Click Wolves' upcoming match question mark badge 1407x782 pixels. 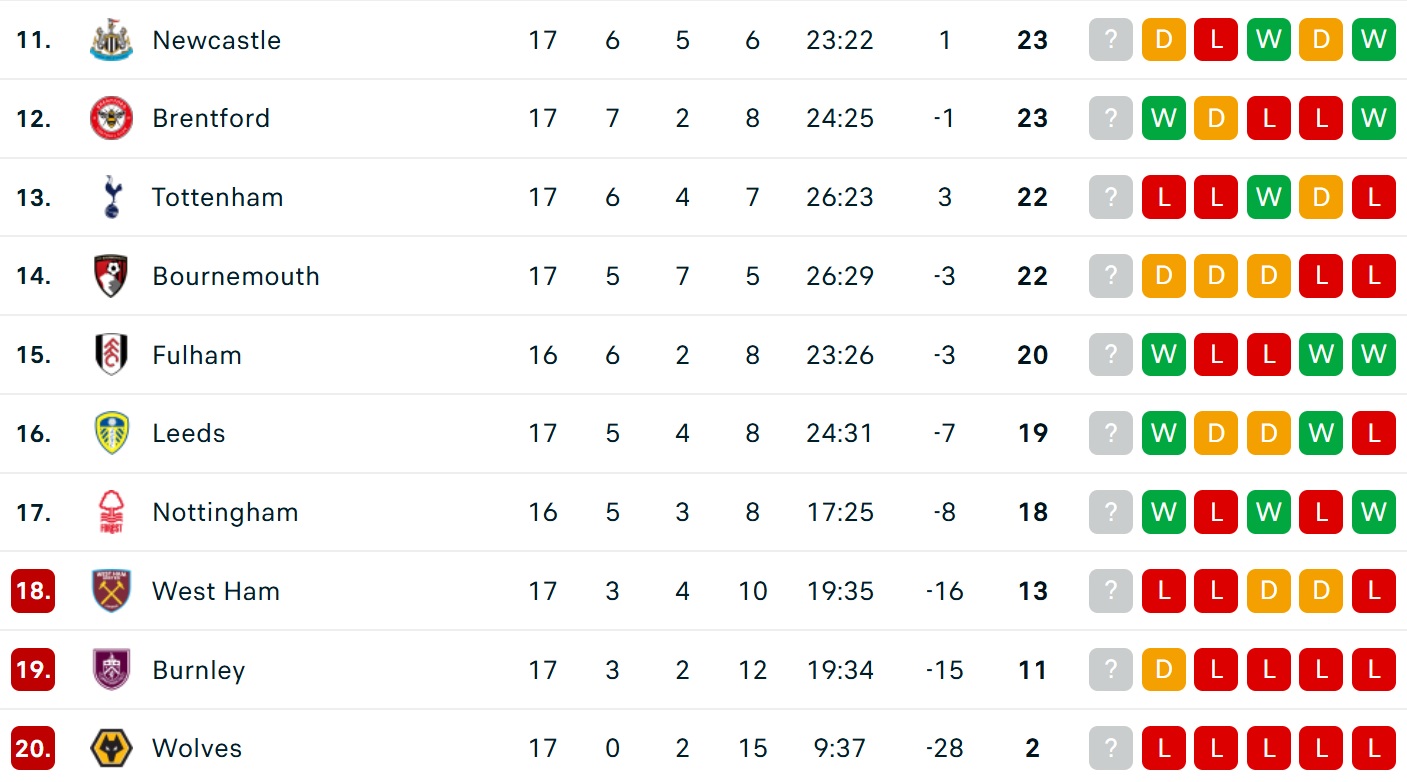(x=1111, y=749)
